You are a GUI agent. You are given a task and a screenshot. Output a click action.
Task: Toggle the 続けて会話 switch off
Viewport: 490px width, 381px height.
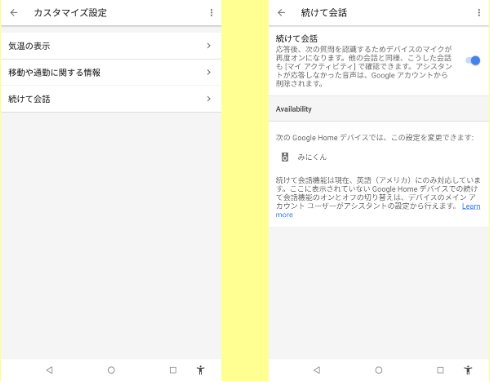pos(473,61)
